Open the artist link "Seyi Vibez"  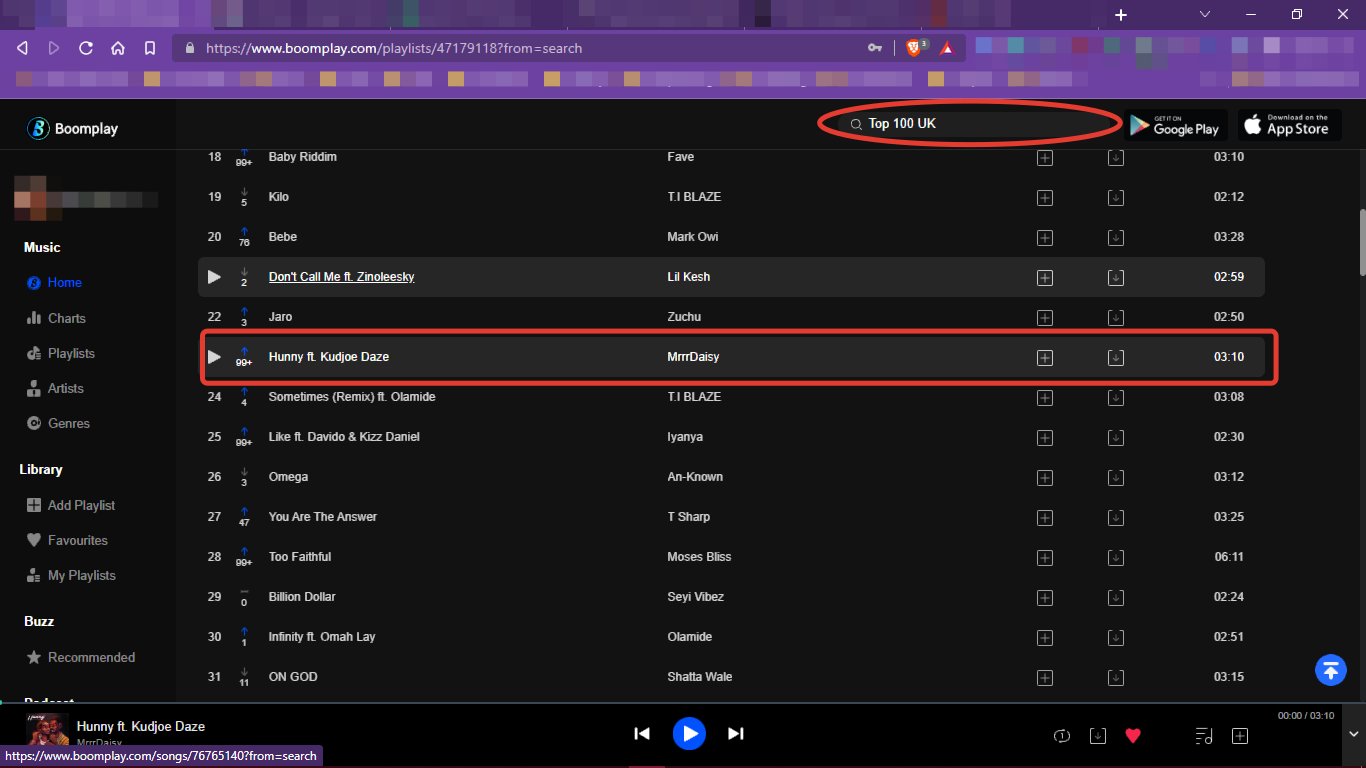(x=695, y=597)
